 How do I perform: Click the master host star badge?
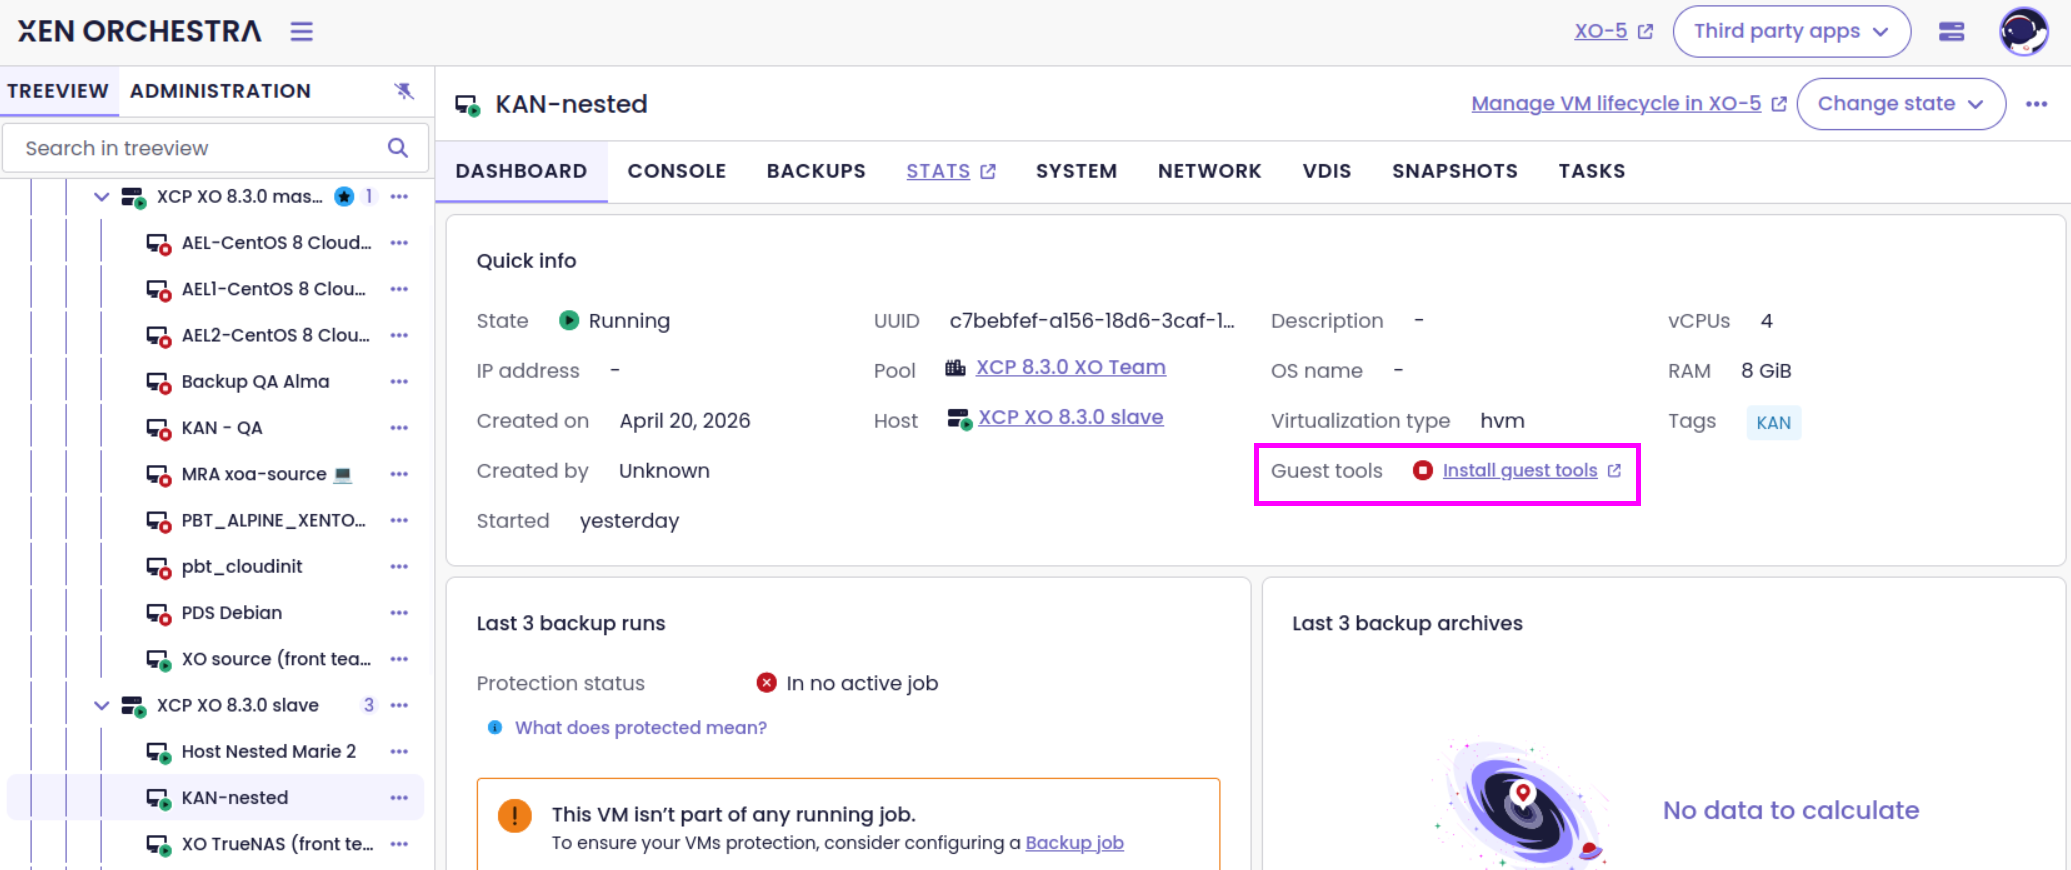click(344, 197)
